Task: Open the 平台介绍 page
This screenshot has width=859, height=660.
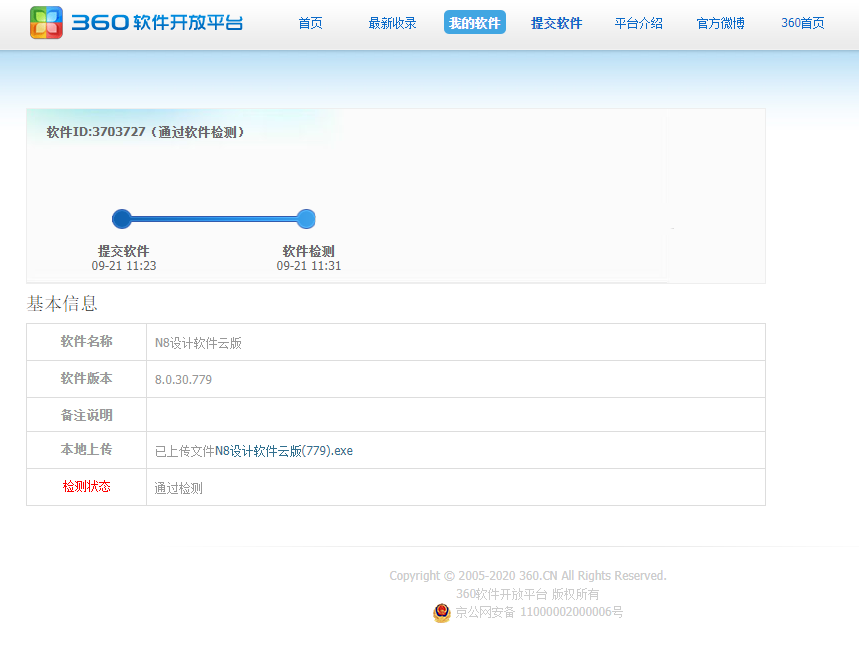Action: point(638,23)
